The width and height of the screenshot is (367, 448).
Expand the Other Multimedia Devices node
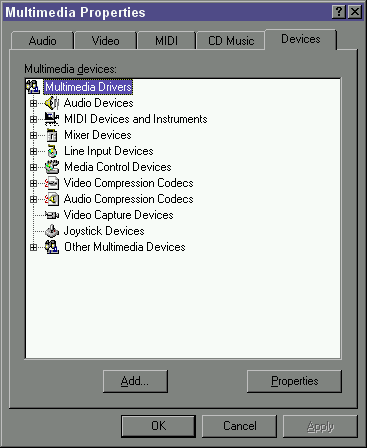pos(33,247)
